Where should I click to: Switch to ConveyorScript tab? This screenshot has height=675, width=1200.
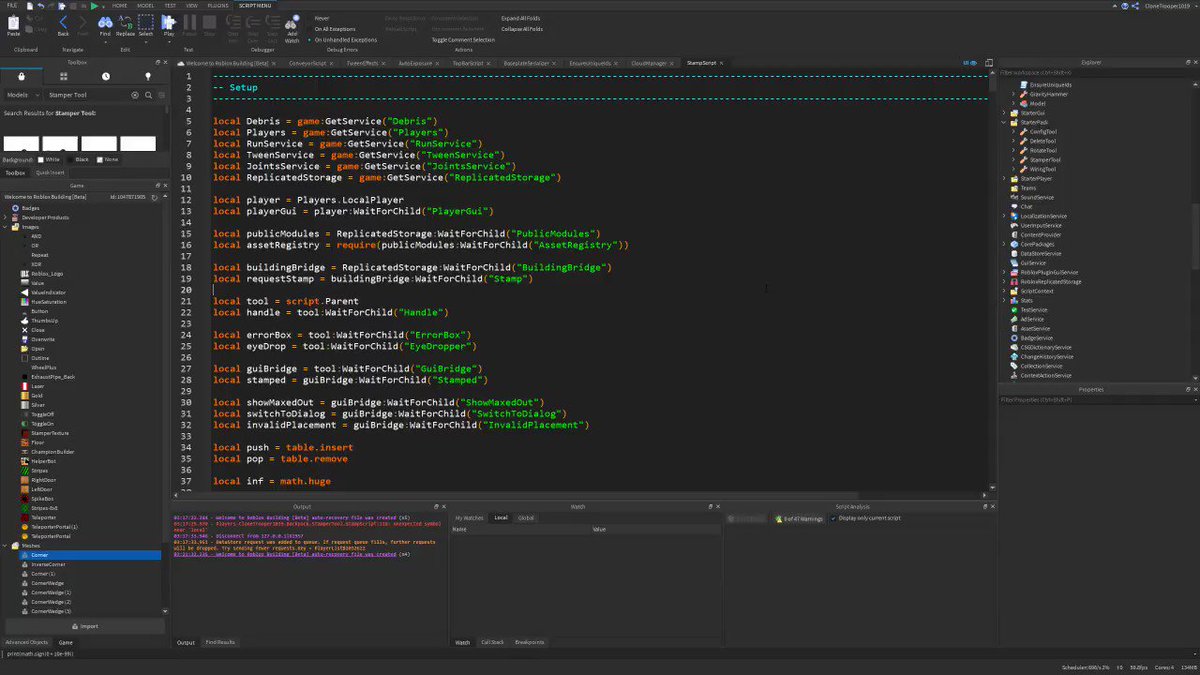click(307, 62)
